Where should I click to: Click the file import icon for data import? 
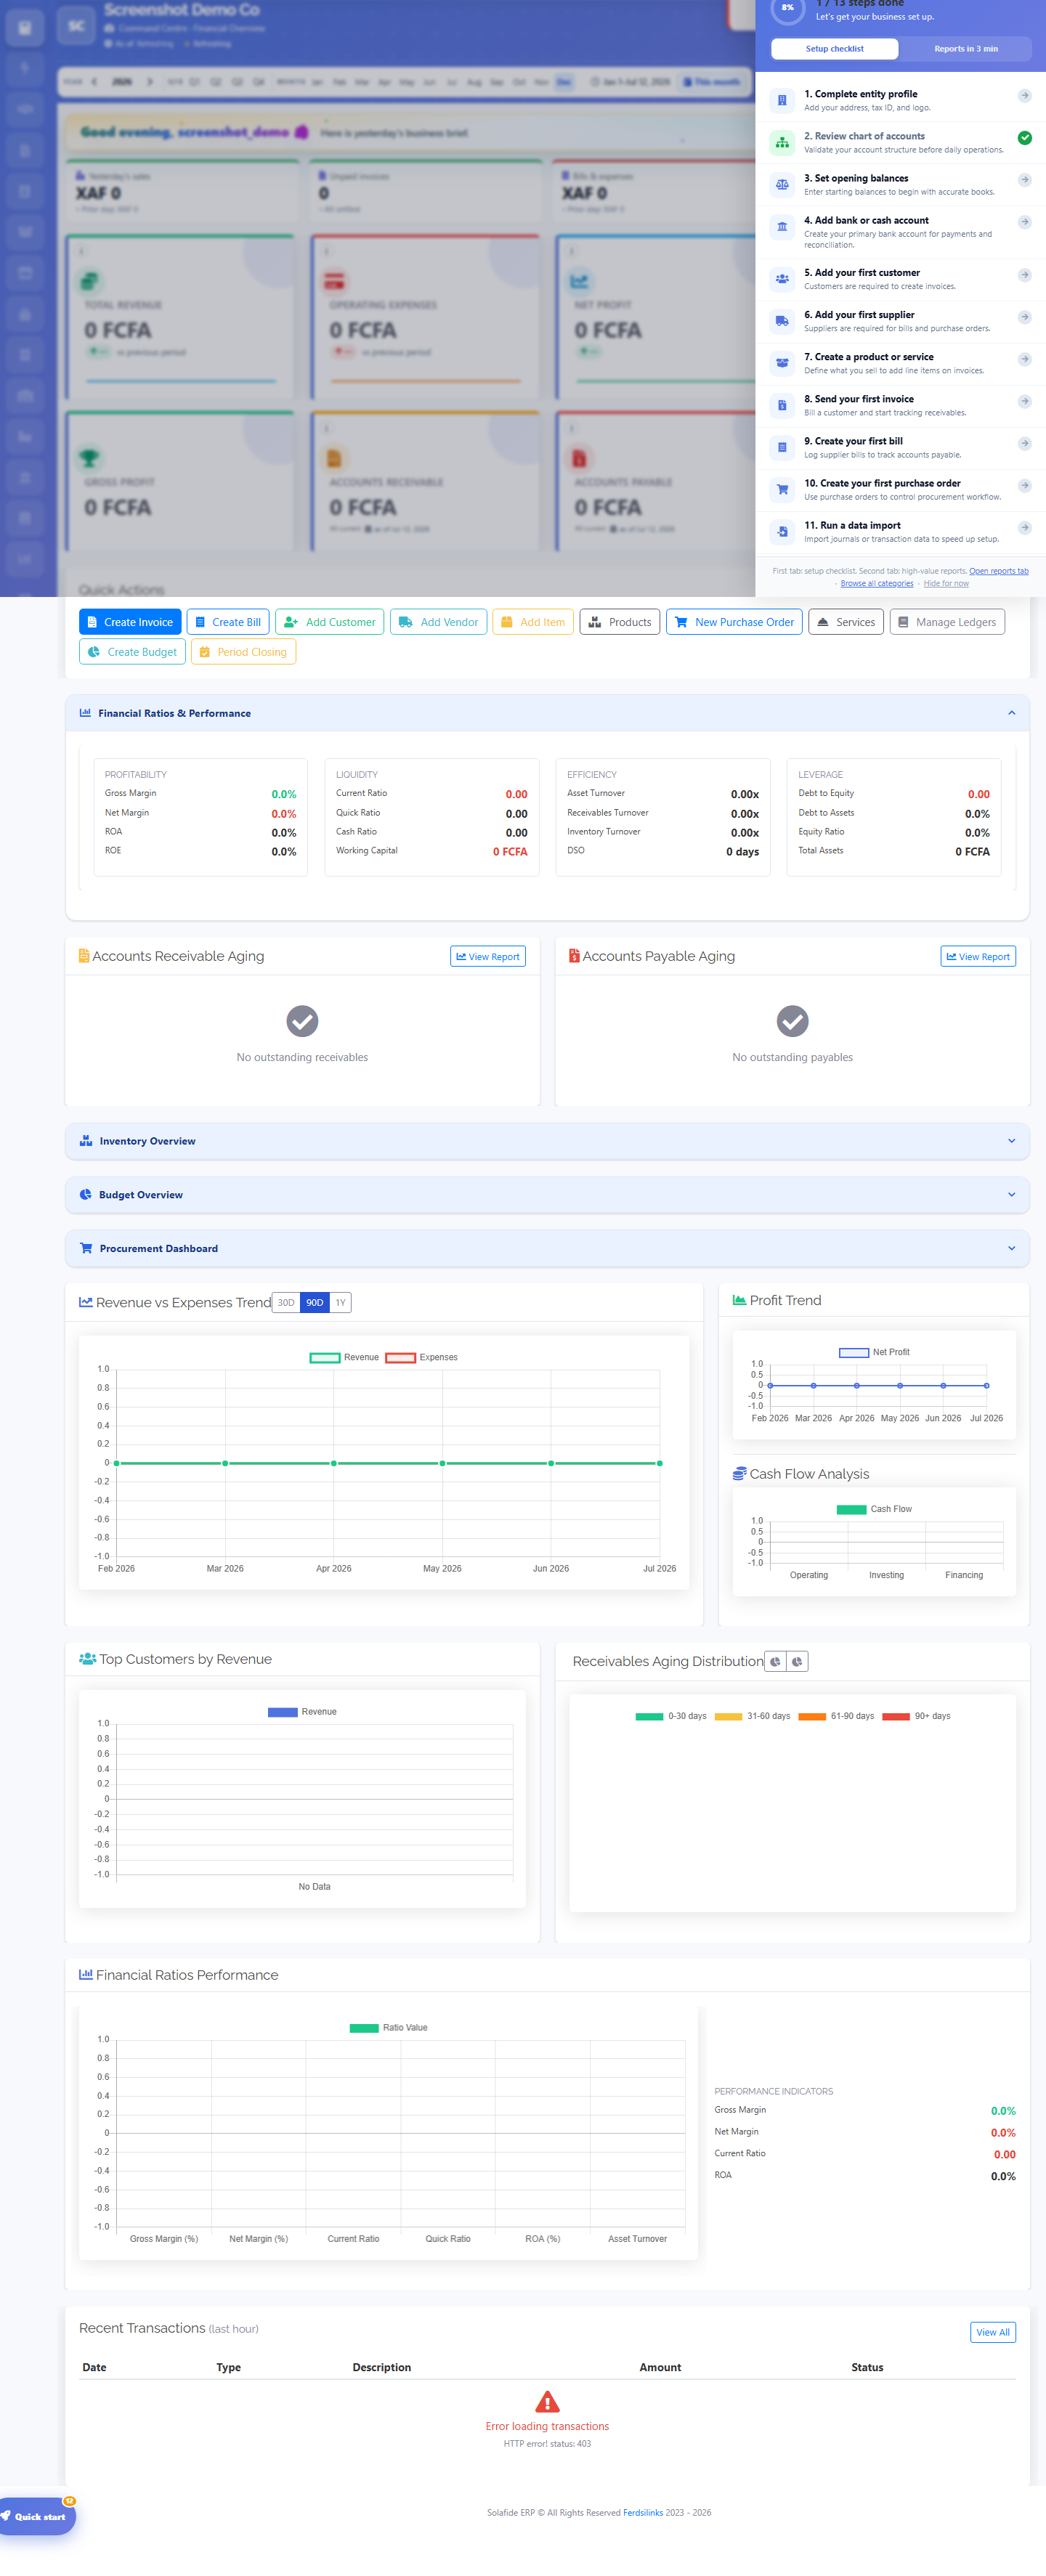[782, 531]
